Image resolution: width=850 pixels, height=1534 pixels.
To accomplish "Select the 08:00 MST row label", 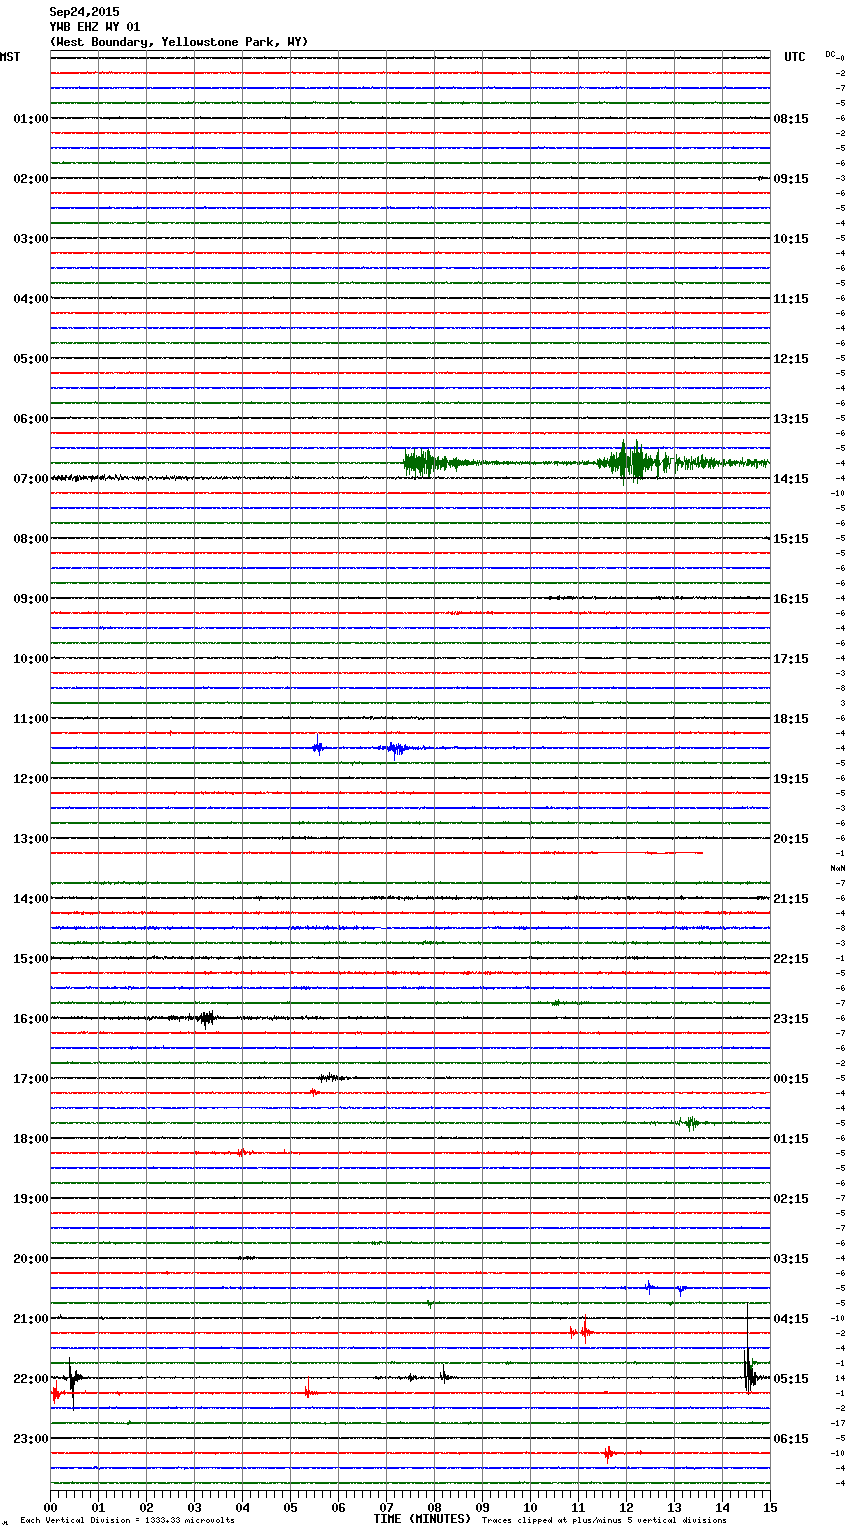I will tap(31, 539).
